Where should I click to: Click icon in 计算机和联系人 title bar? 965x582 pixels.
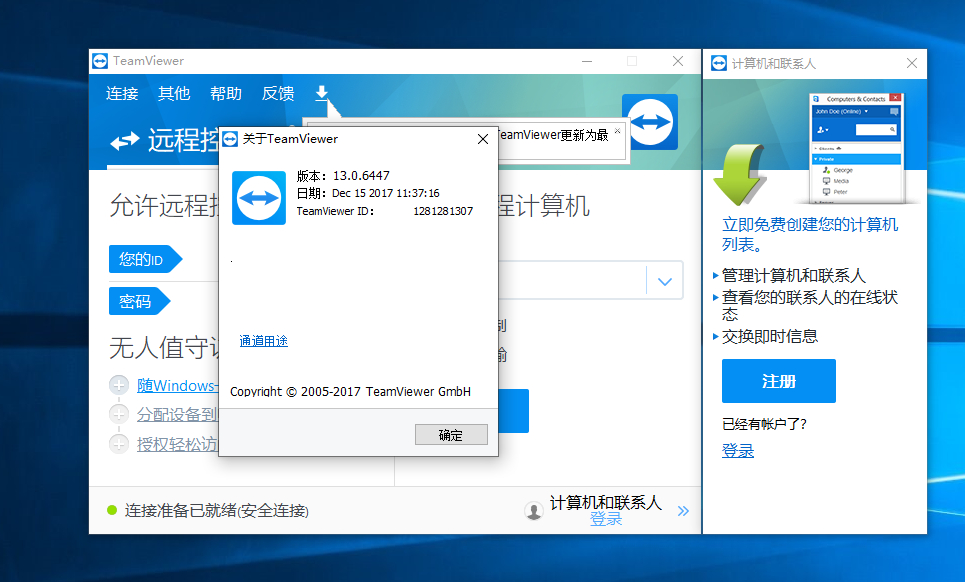pyautogui.click(x=719, y=63)
